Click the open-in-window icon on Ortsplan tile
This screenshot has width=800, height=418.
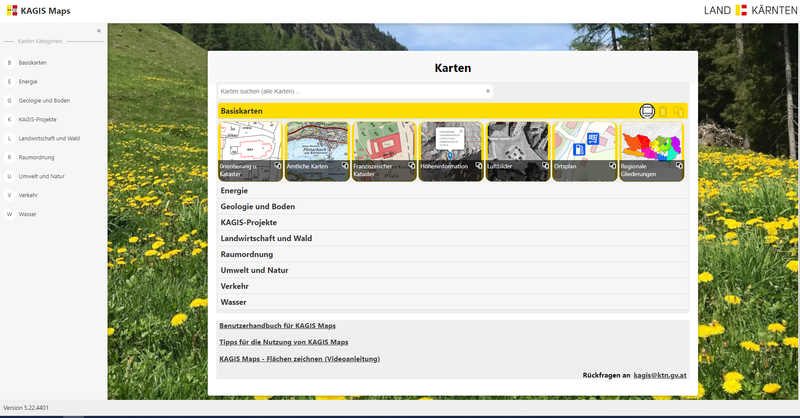pos(612,166)
